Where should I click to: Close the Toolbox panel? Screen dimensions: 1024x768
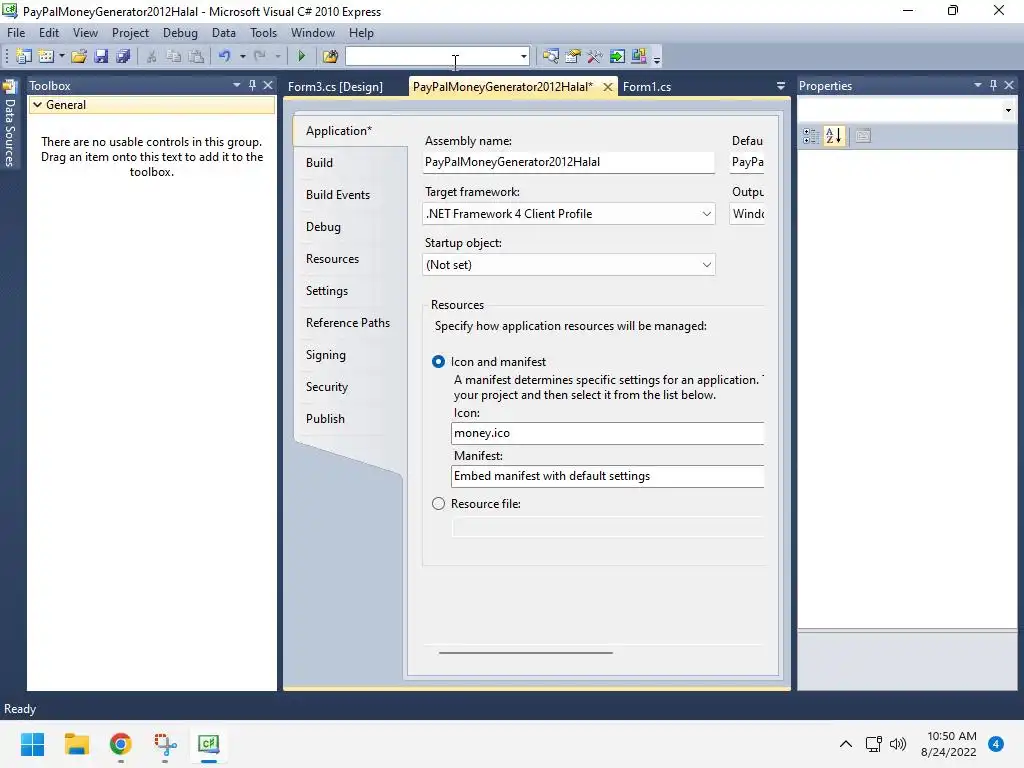(268, 86)
